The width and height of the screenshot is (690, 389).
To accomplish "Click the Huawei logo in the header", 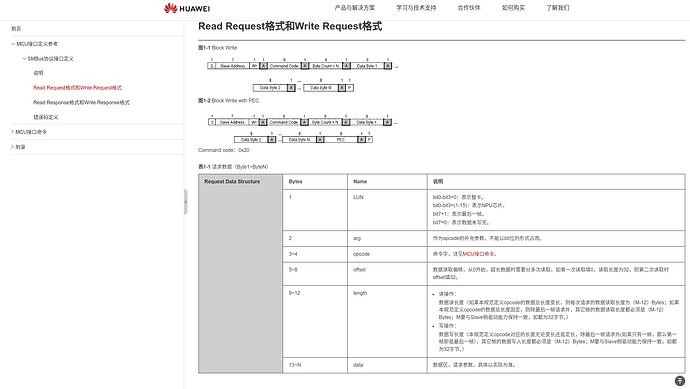I will coord(187,8).
